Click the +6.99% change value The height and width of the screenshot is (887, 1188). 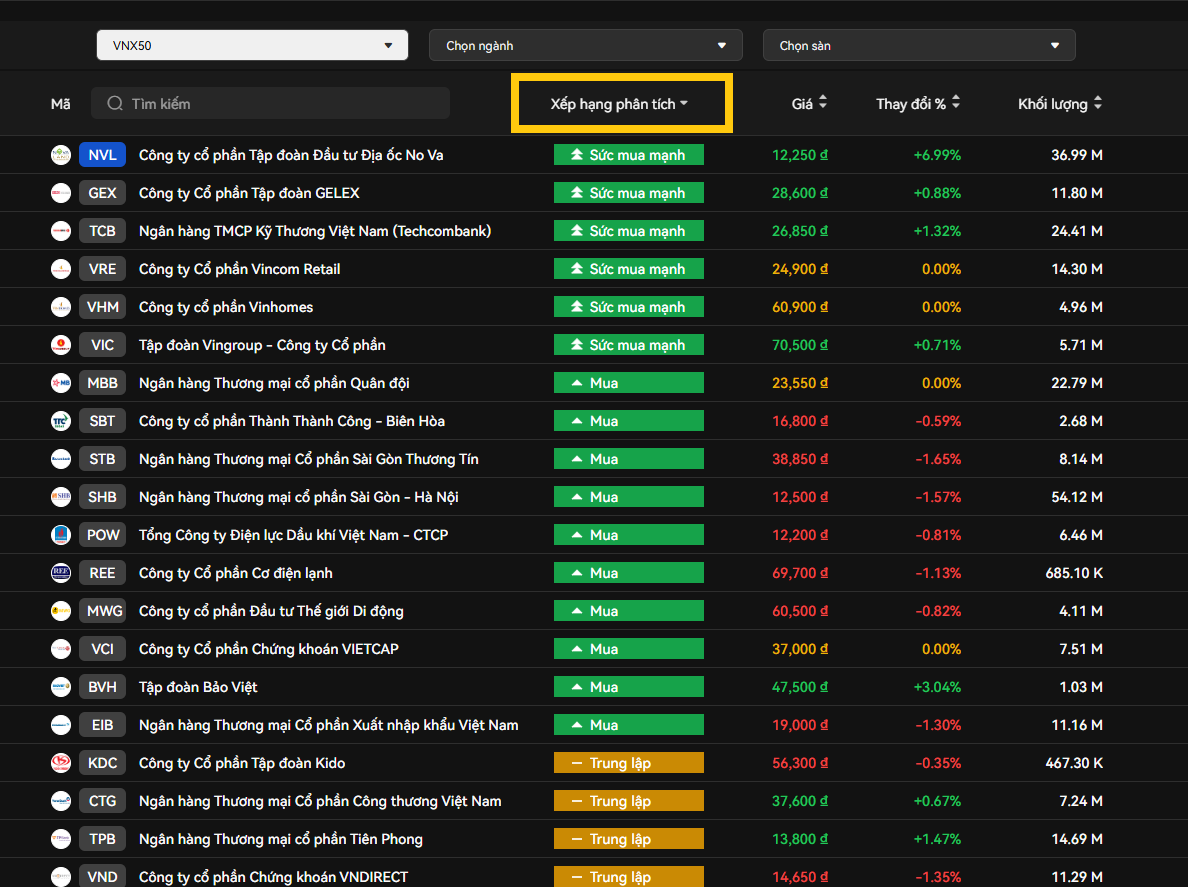pyautogui.click(x=937, y=155)
